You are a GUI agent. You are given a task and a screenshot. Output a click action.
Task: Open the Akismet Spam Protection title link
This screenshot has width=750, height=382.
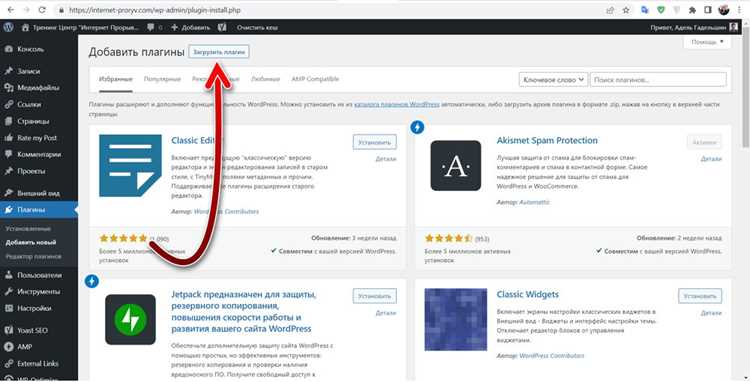click(x=547, y=141)
